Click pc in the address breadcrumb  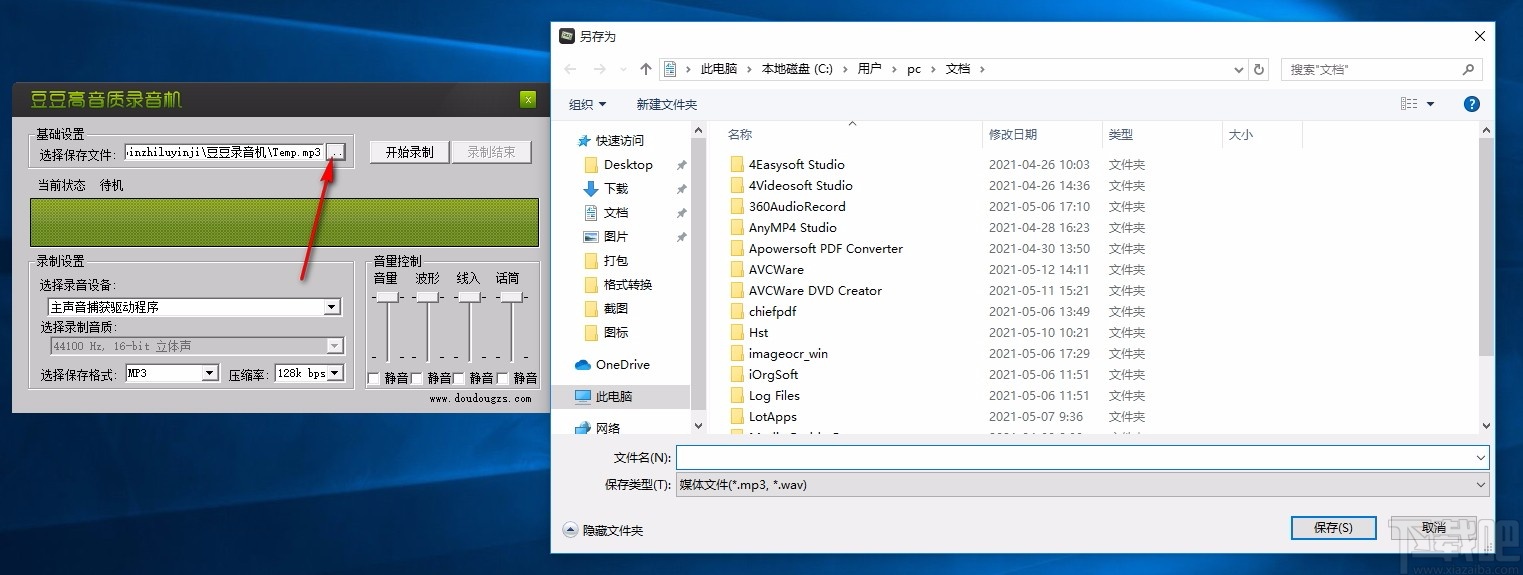[x=914, y=69]
